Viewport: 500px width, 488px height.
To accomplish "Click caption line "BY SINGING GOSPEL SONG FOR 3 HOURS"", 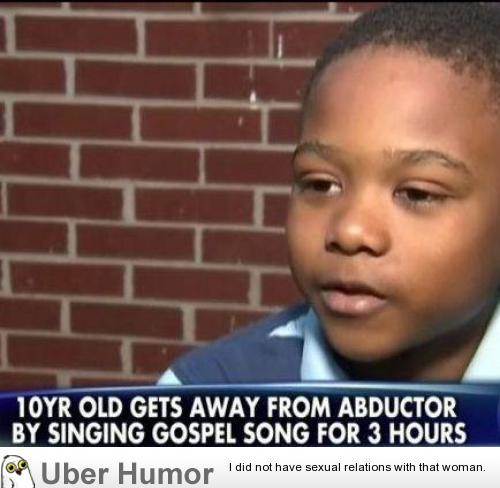I will [239, 433].
